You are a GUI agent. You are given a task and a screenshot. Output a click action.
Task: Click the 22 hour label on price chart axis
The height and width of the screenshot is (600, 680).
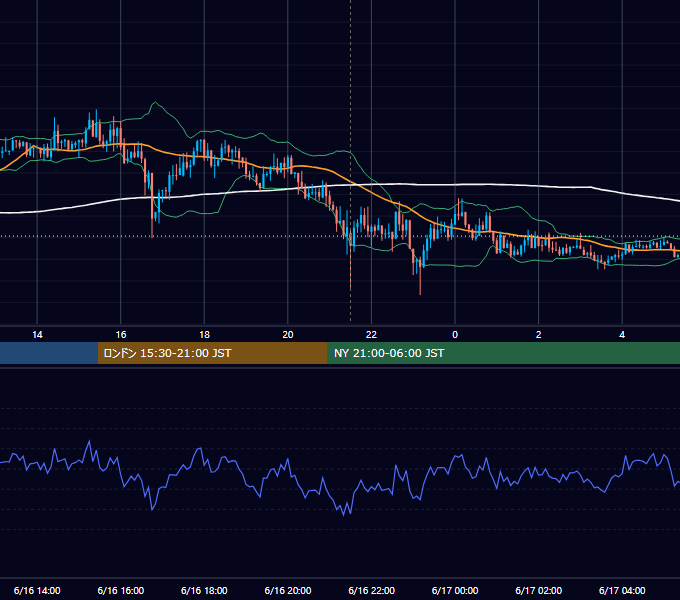pyautogui.click(x=371, y=335)
